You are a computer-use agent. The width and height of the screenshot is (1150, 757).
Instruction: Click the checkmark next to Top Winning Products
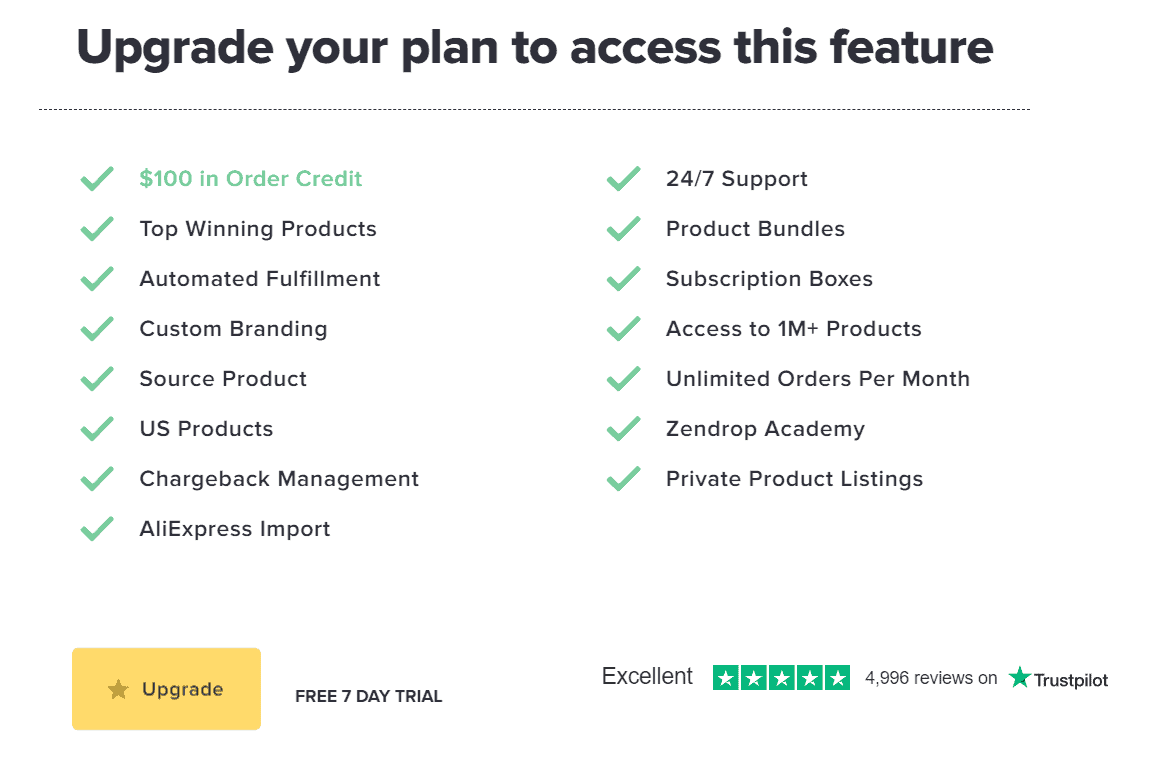(97, 228)
